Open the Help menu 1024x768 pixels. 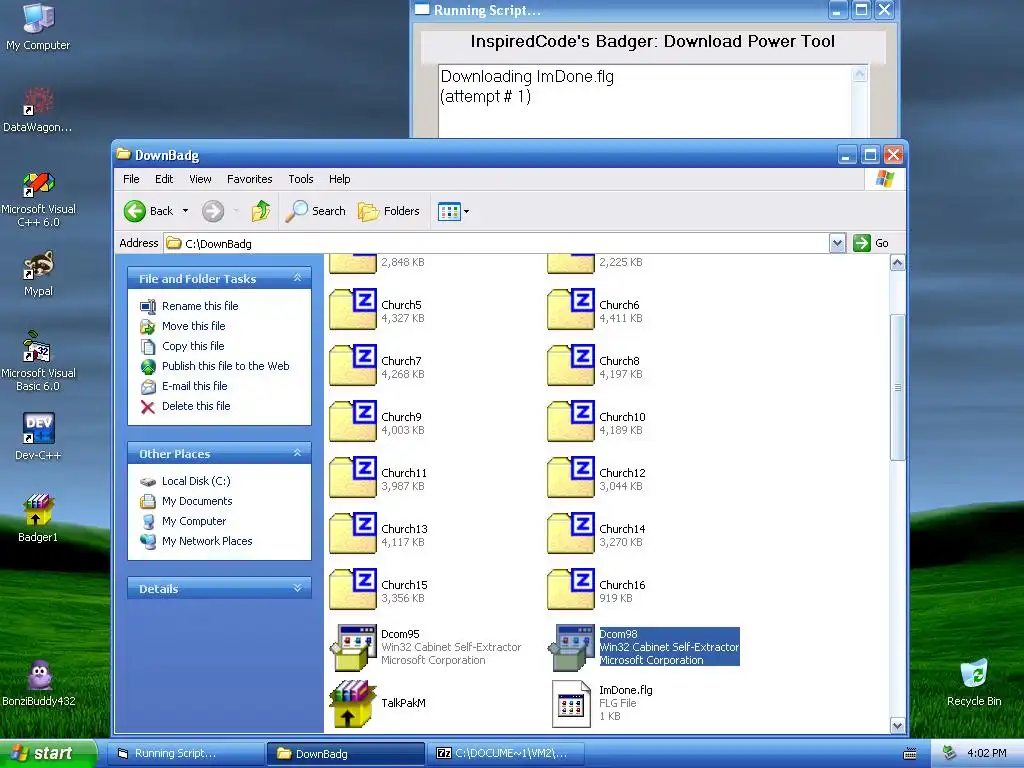pos(340,179)
